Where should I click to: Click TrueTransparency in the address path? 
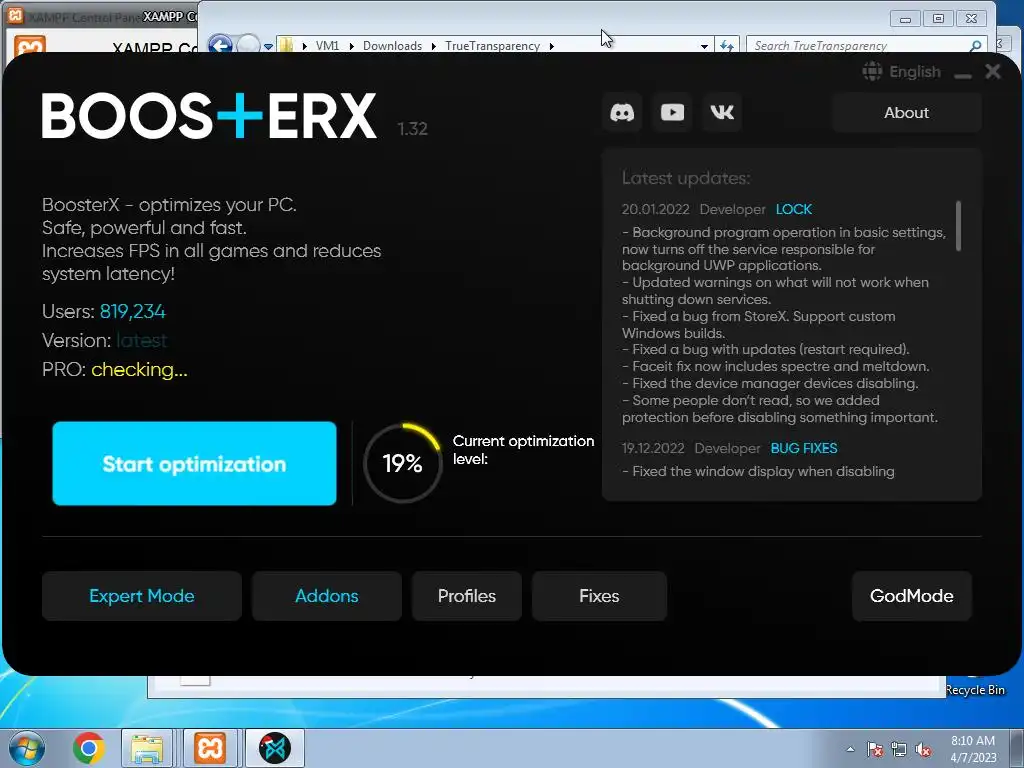coord(492,46)
